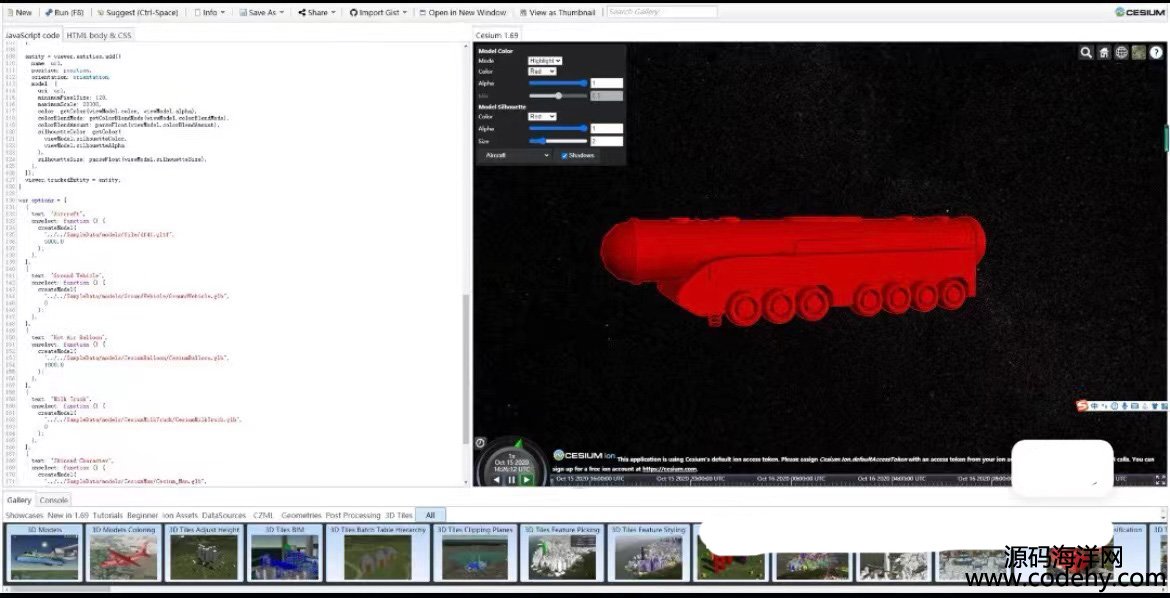Viewport: 1170px width, 598px height.
Task: Play the animation forward
Action: [x=527, y=480]
